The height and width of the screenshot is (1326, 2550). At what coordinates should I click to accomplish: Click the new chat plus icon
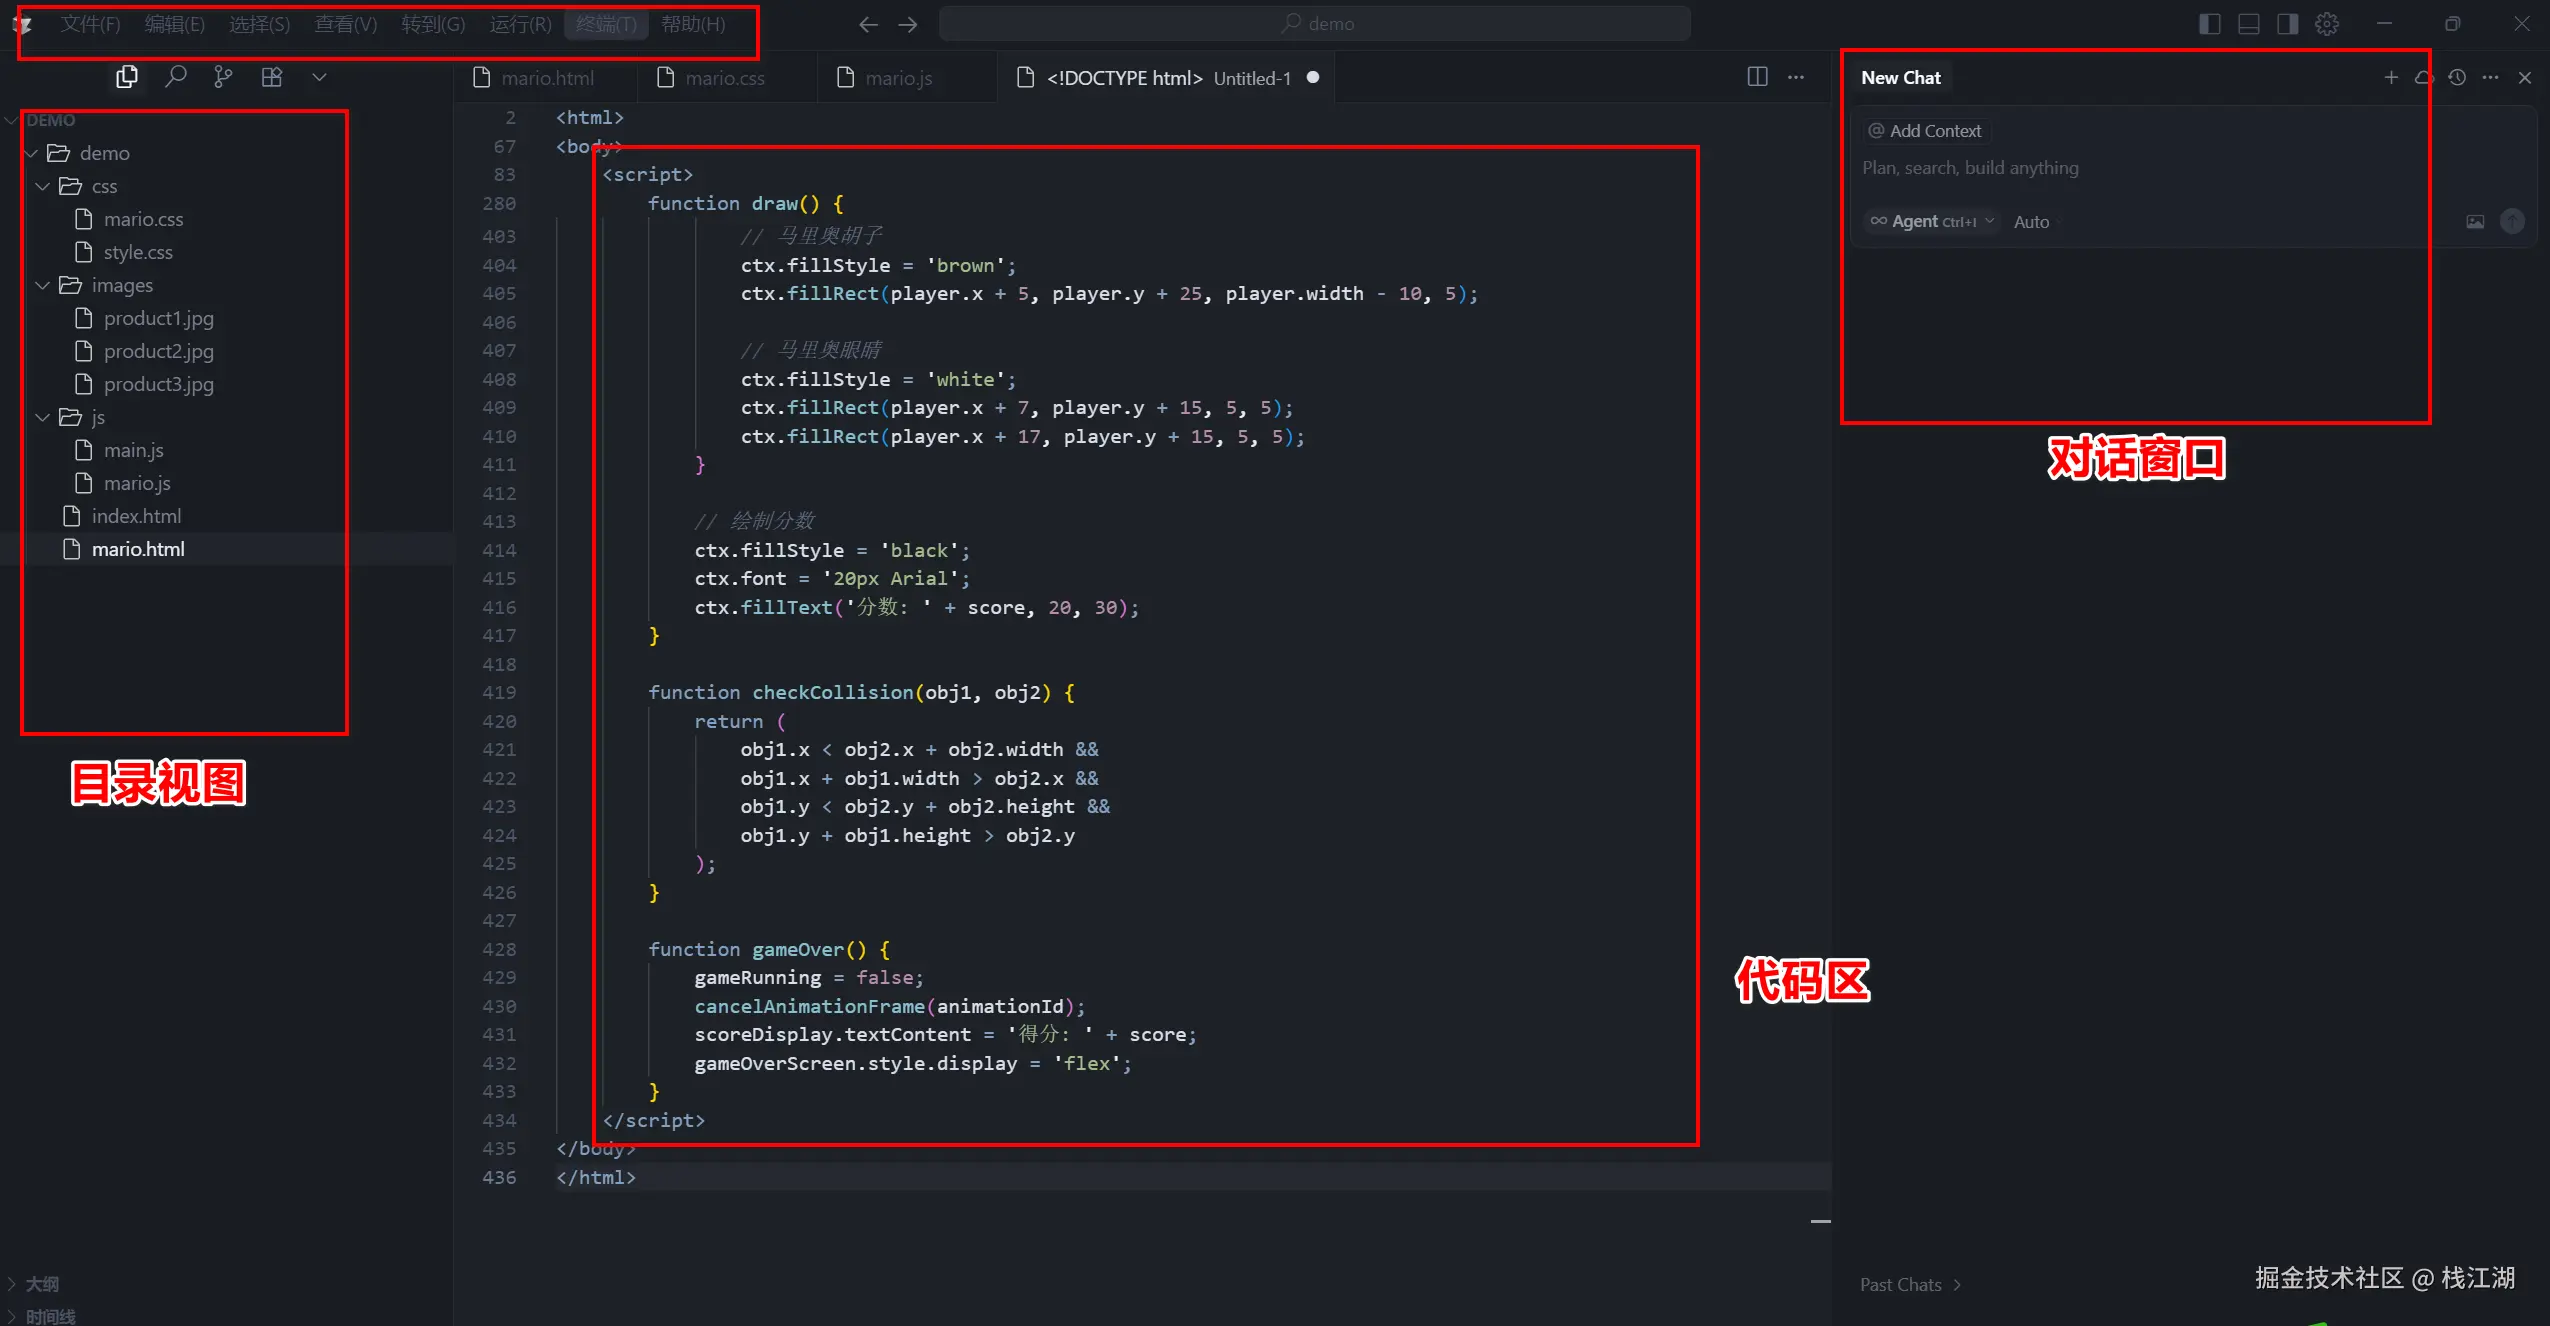2391,77
